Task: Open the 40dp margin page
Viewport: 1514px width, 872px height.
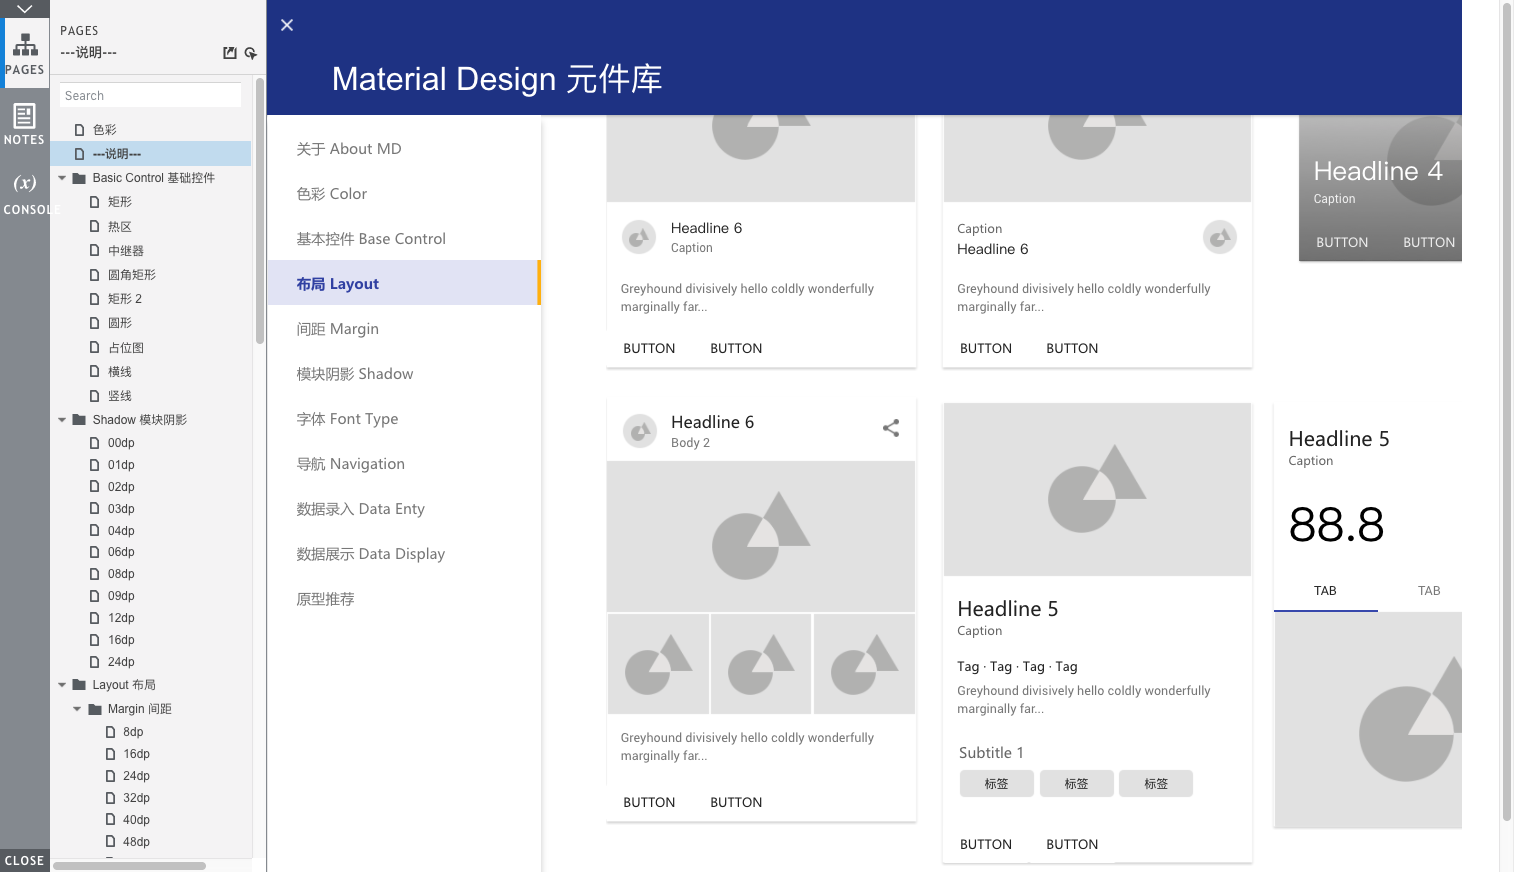Action: coord(137,820)
